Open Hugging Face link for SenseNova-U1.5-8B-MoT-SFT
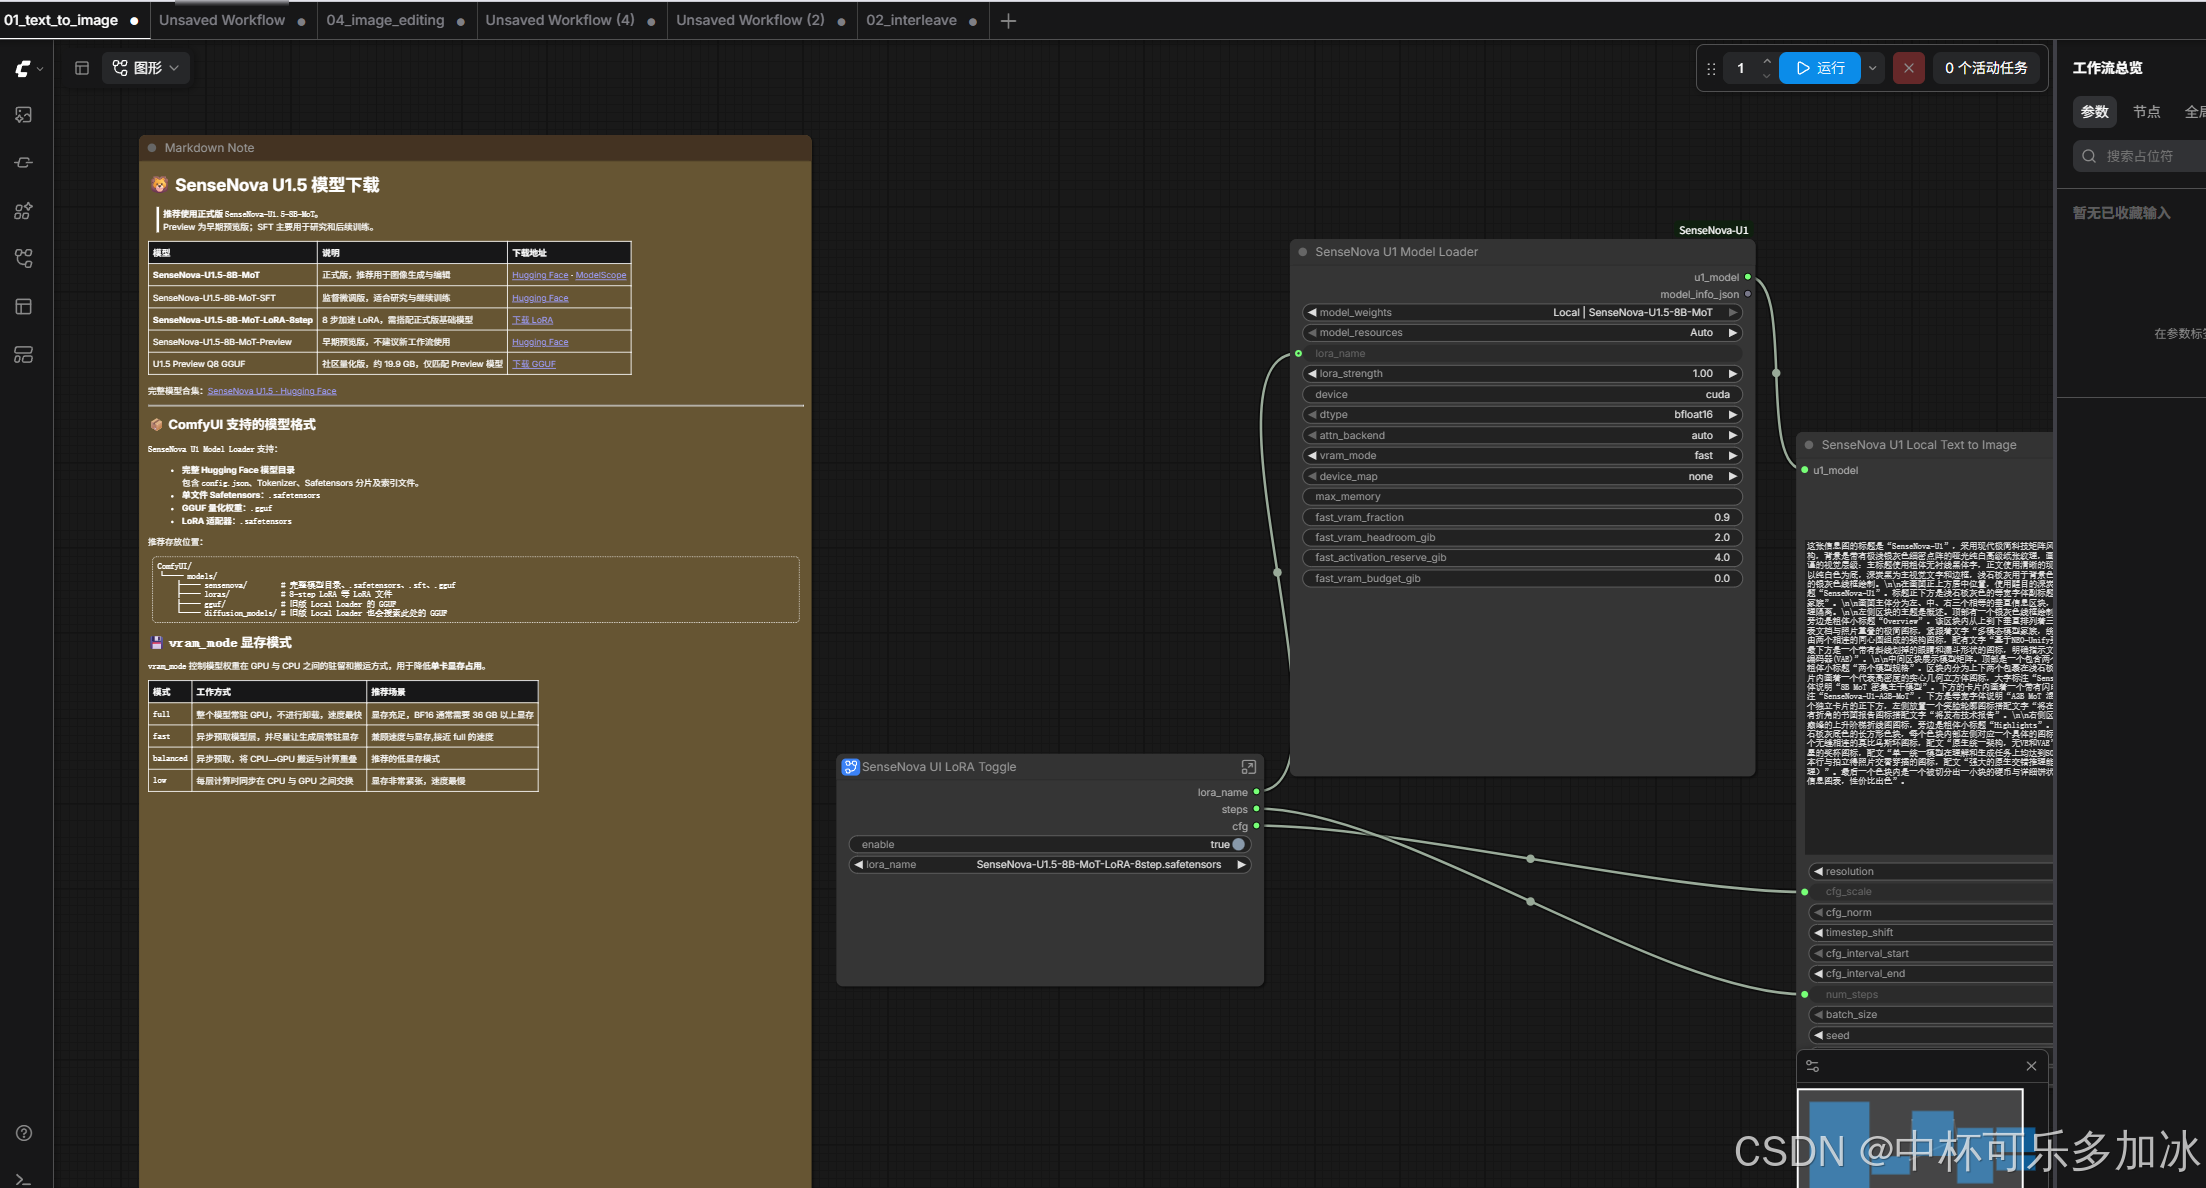Screen dimensions: 2206x1188 point(540,298)
